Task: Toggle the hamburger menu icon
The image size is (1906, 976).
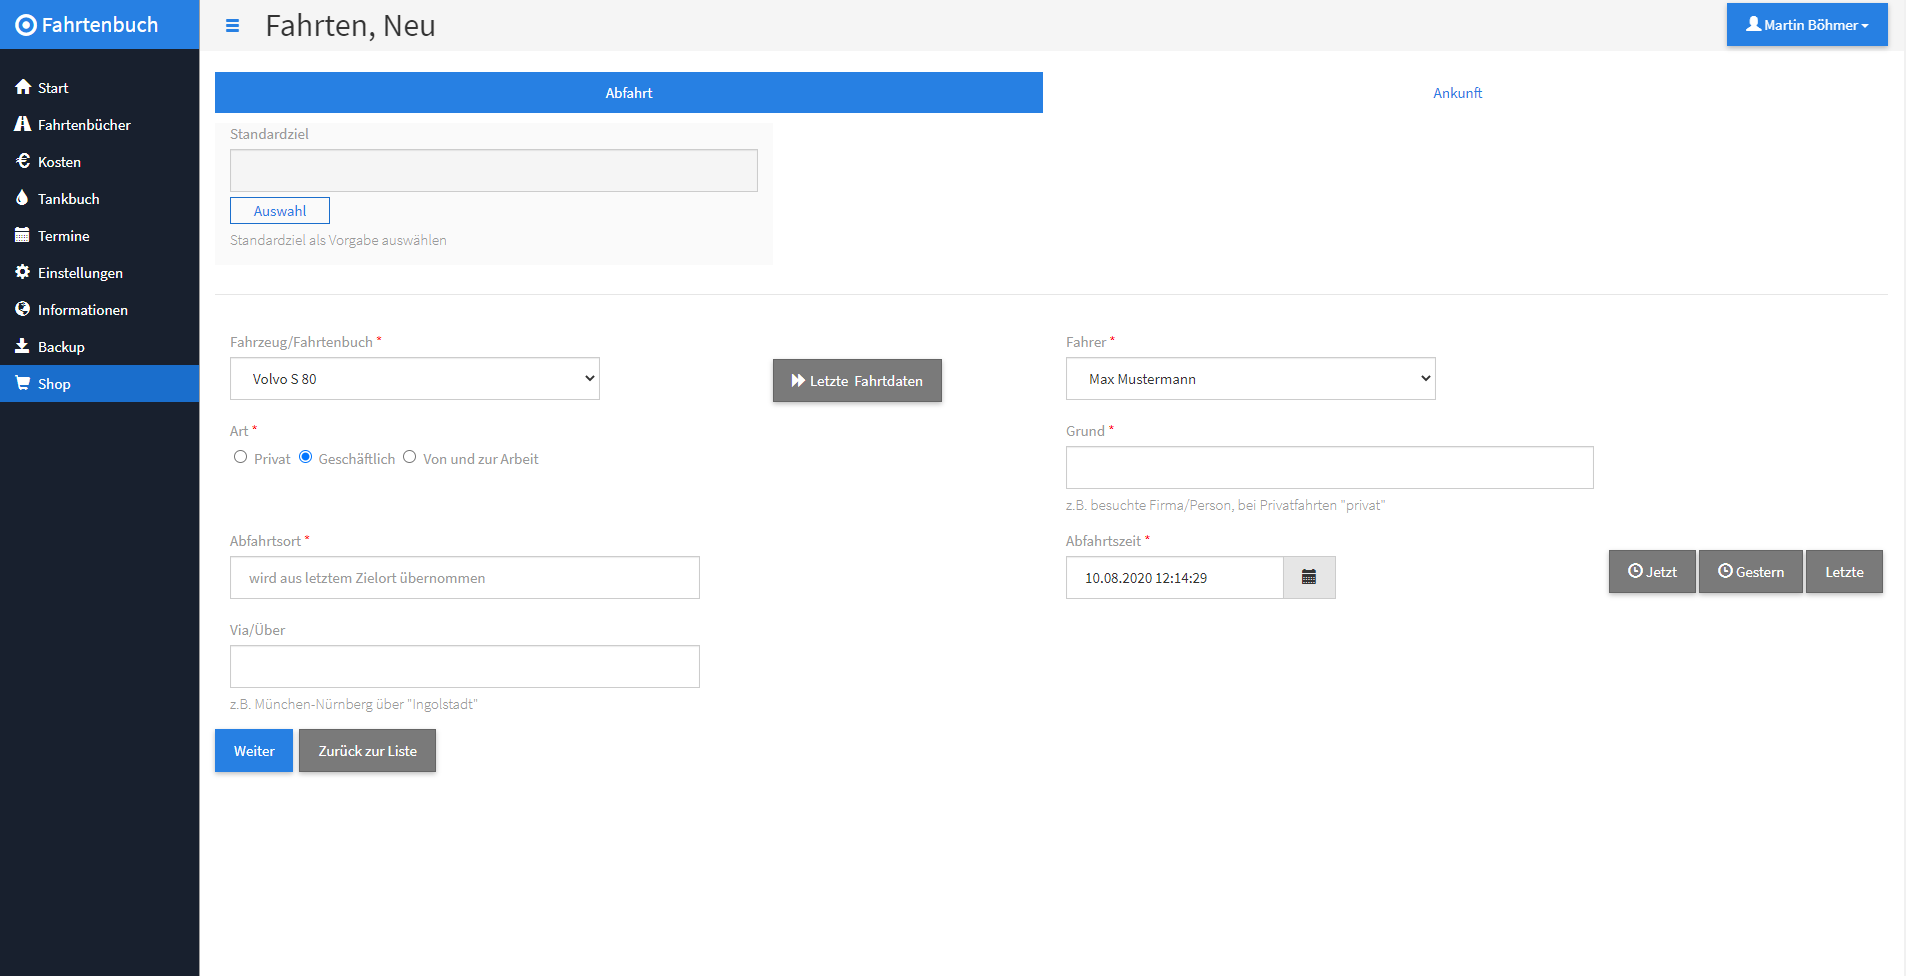Action: click(232, 26)
